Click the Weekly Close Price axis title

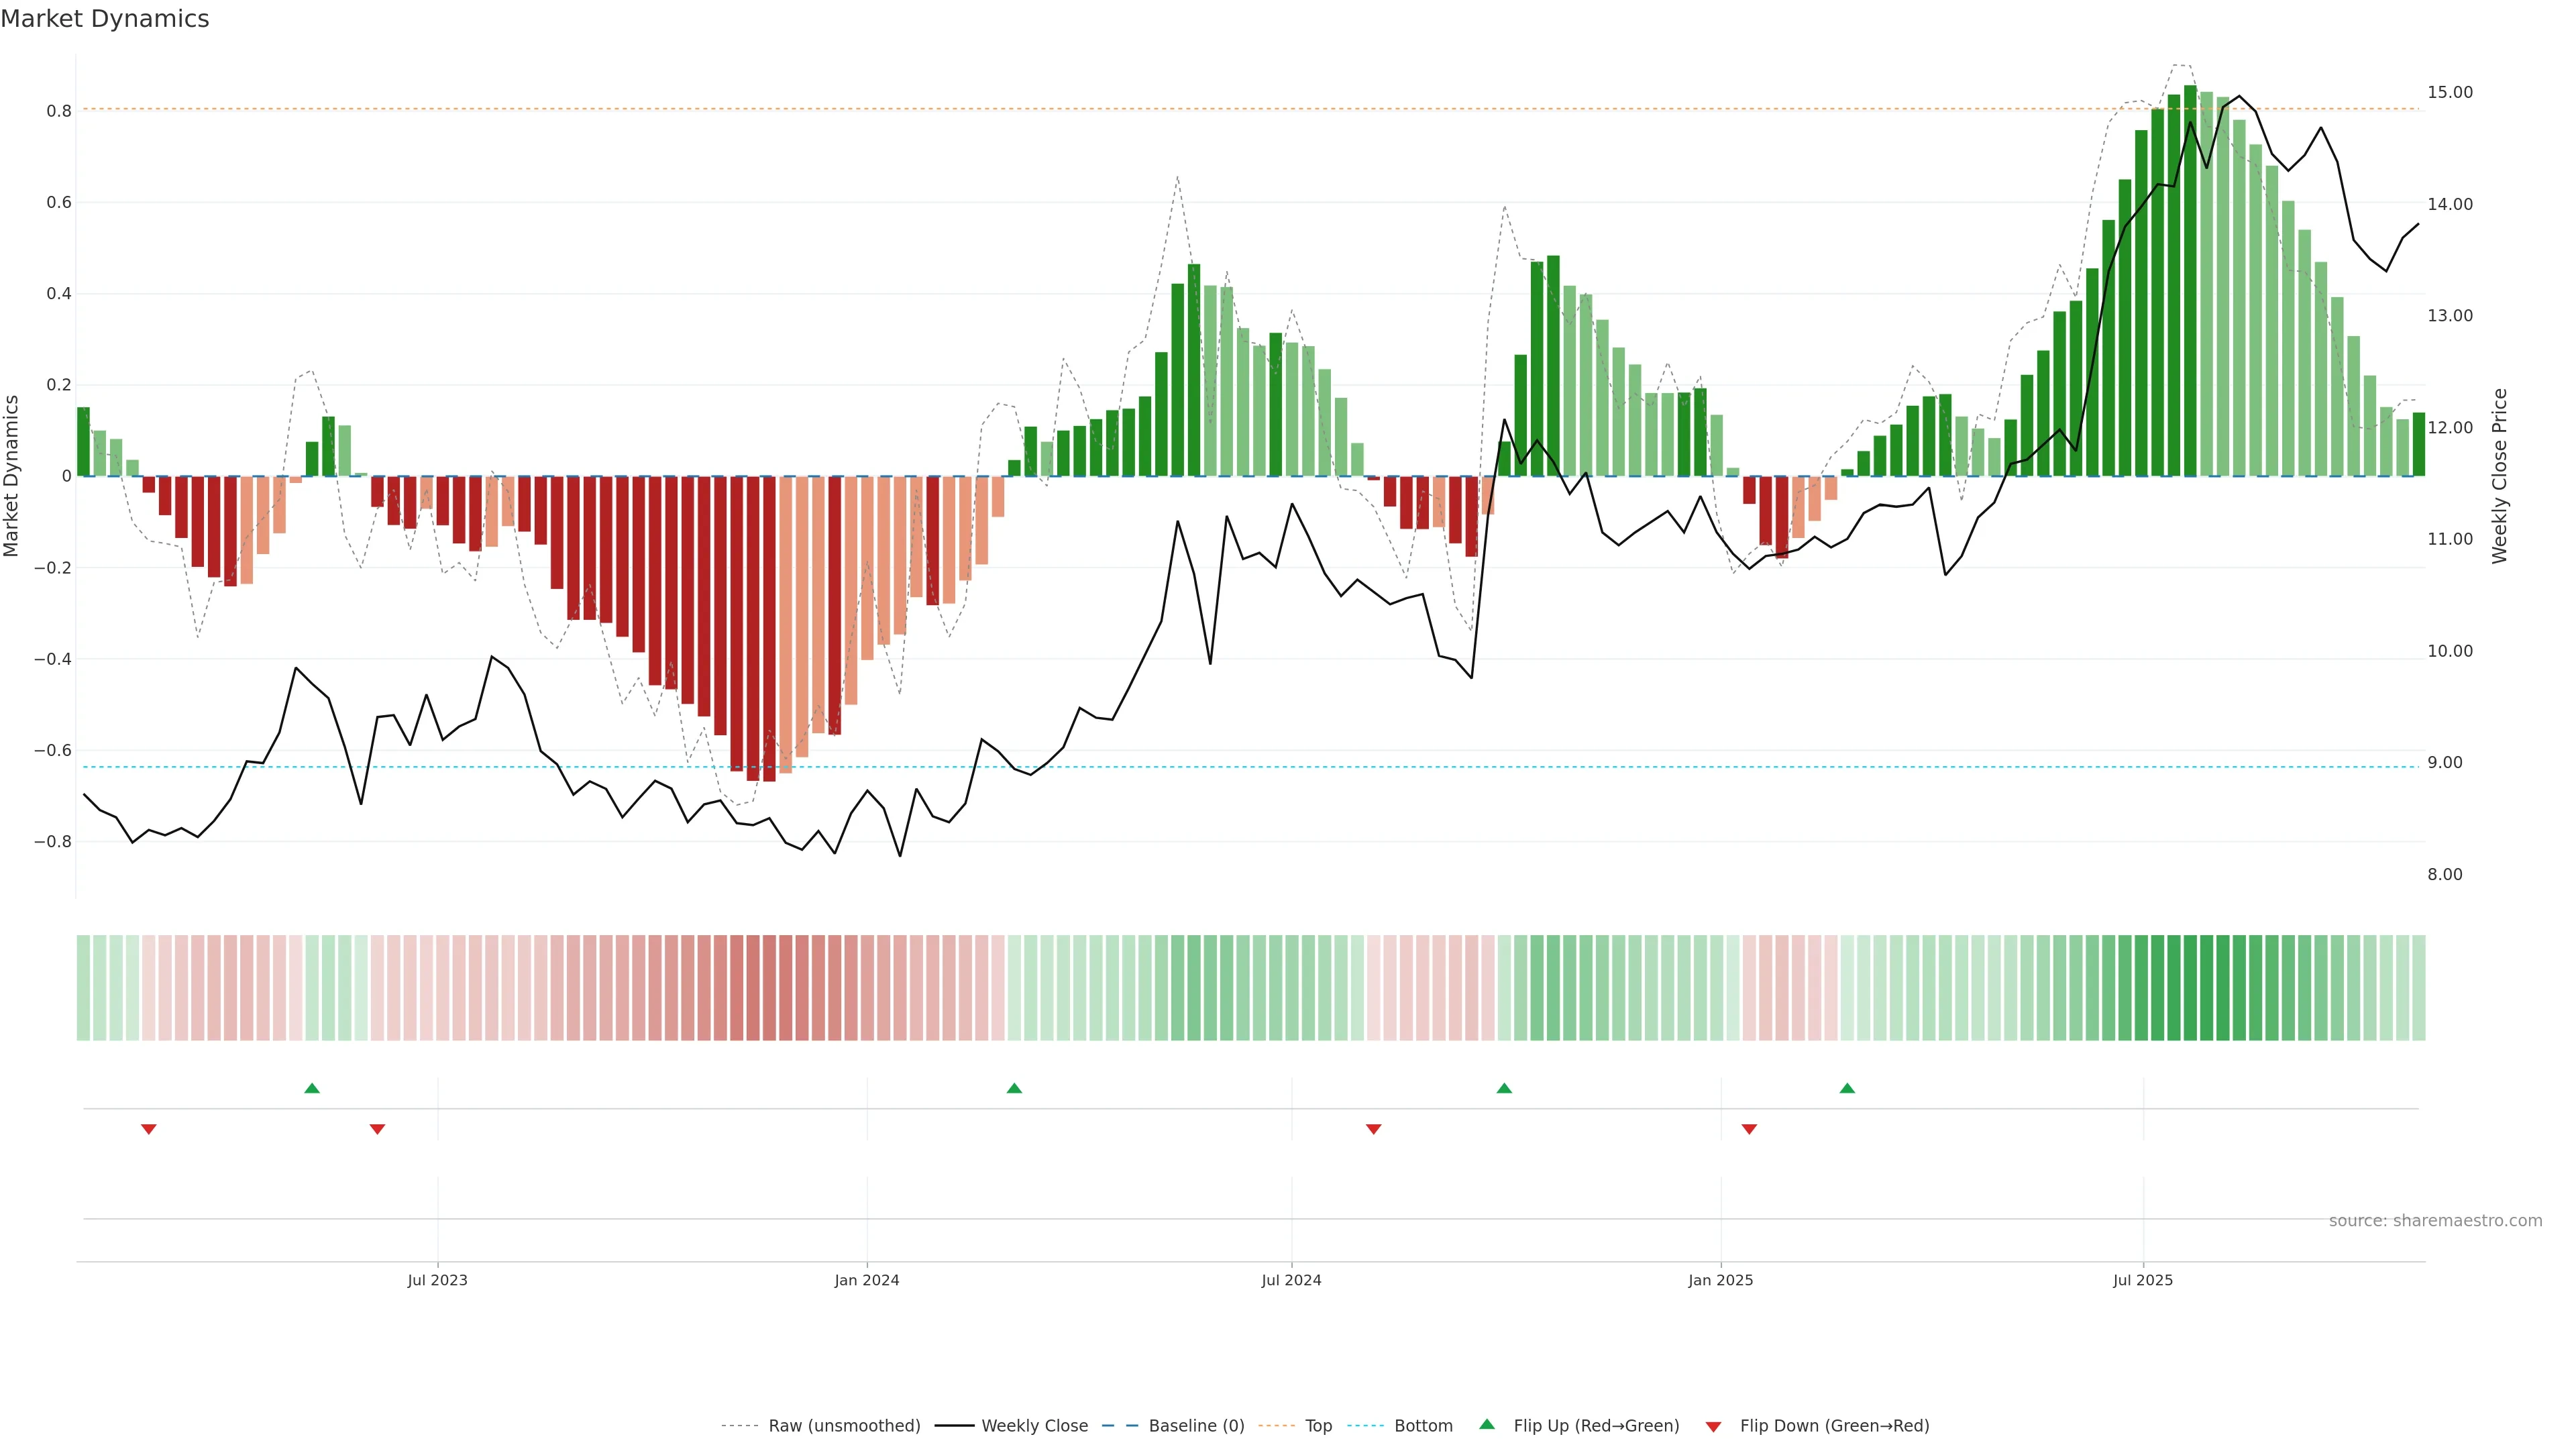tap(2499, 476)
